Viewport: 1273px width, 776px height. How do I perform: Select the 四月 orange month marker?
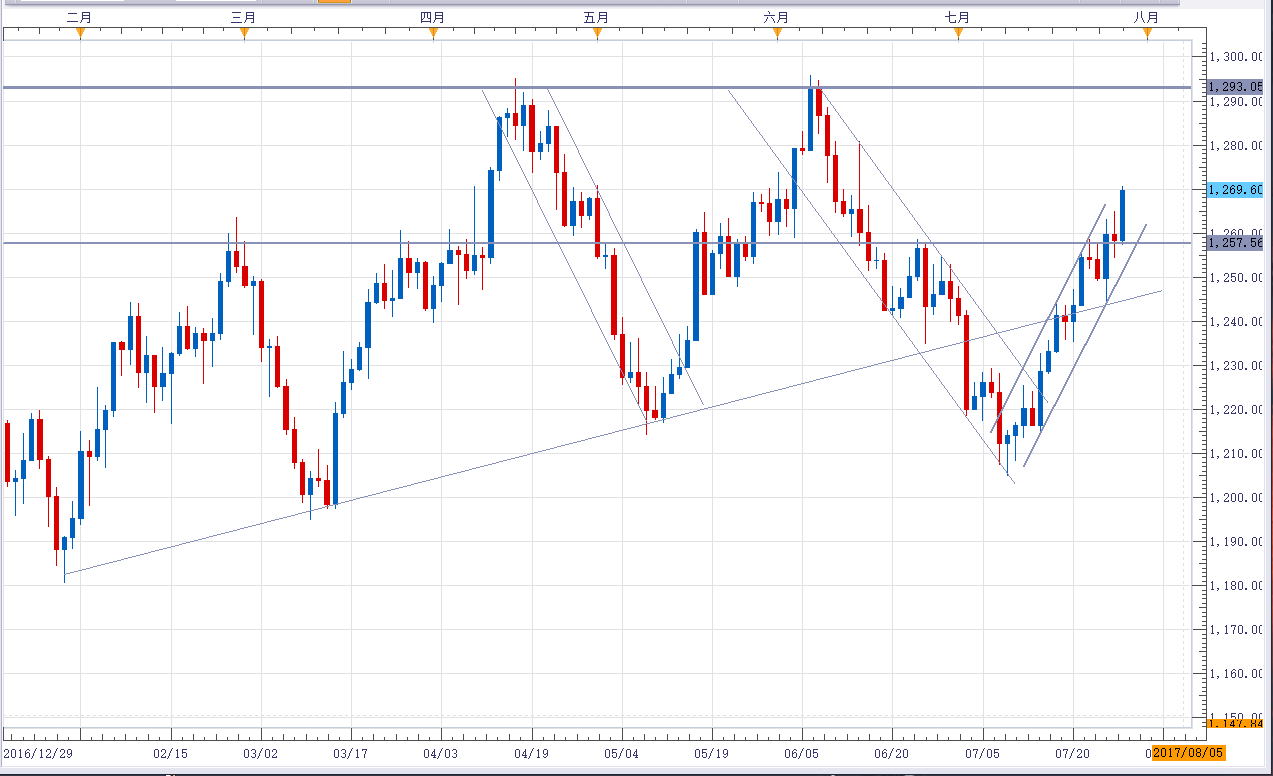click(x=433, y=34)
